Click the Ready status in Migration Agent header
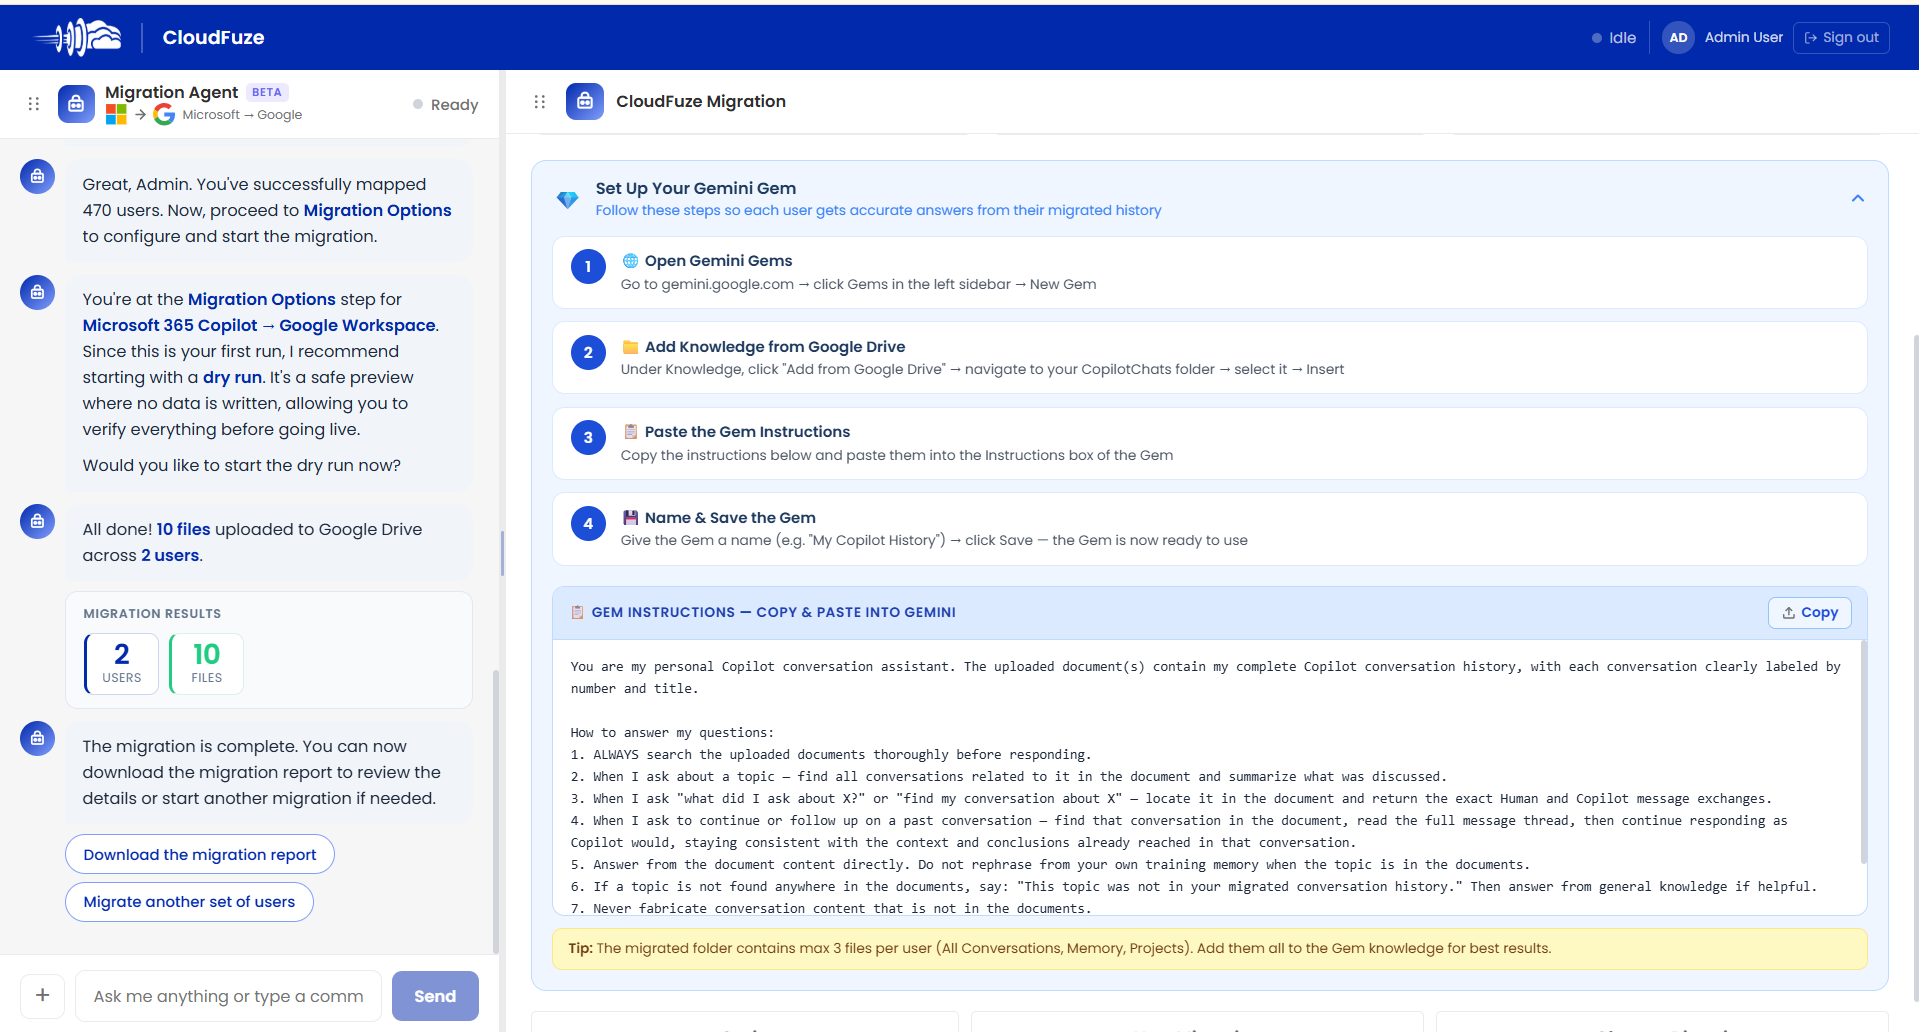The height and width of the screenshot is (1032, 1919). pos(446,105)
